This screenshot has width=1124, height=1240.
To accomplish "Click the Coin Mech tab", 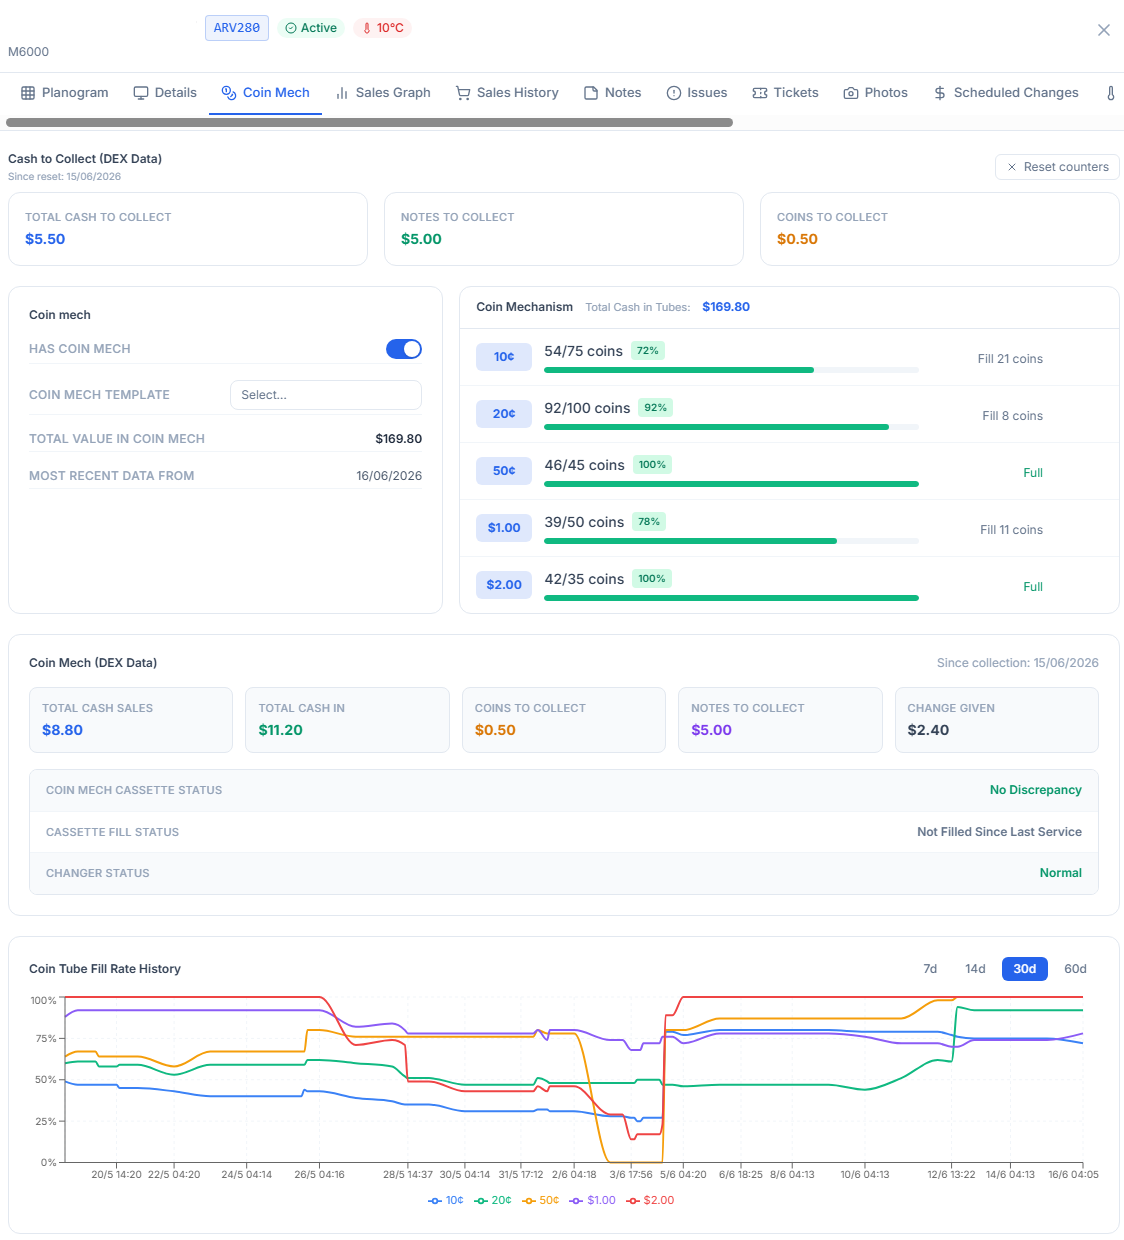I will [x=265, y=93].
